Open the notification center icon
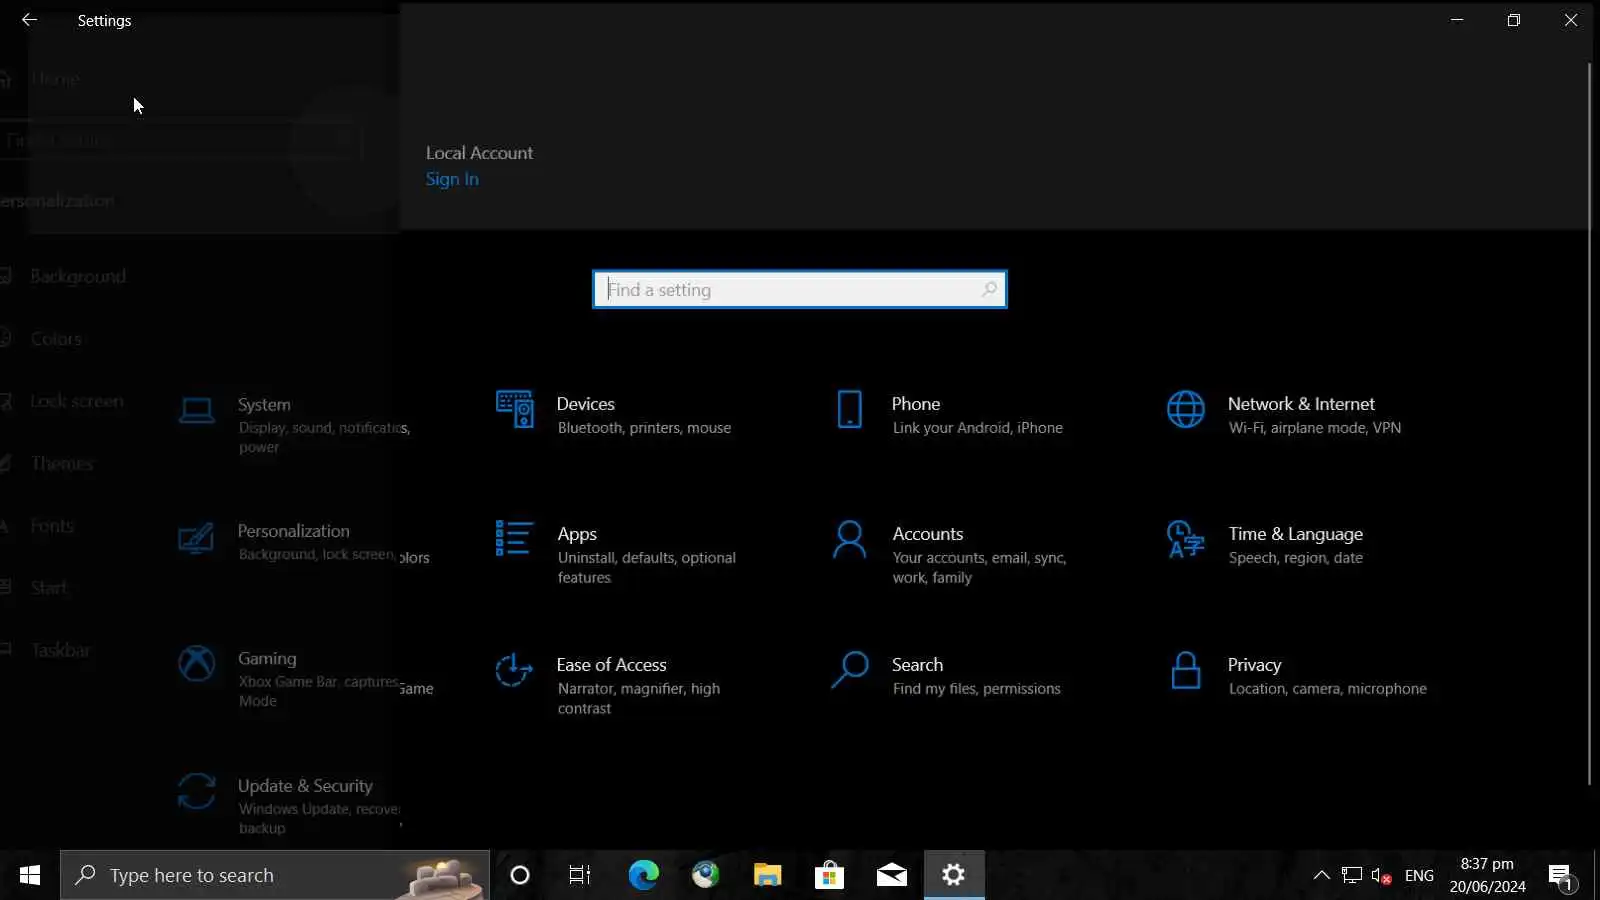Image resolution: width=1600 pixels, height=900 pixels. [1562, 877]
